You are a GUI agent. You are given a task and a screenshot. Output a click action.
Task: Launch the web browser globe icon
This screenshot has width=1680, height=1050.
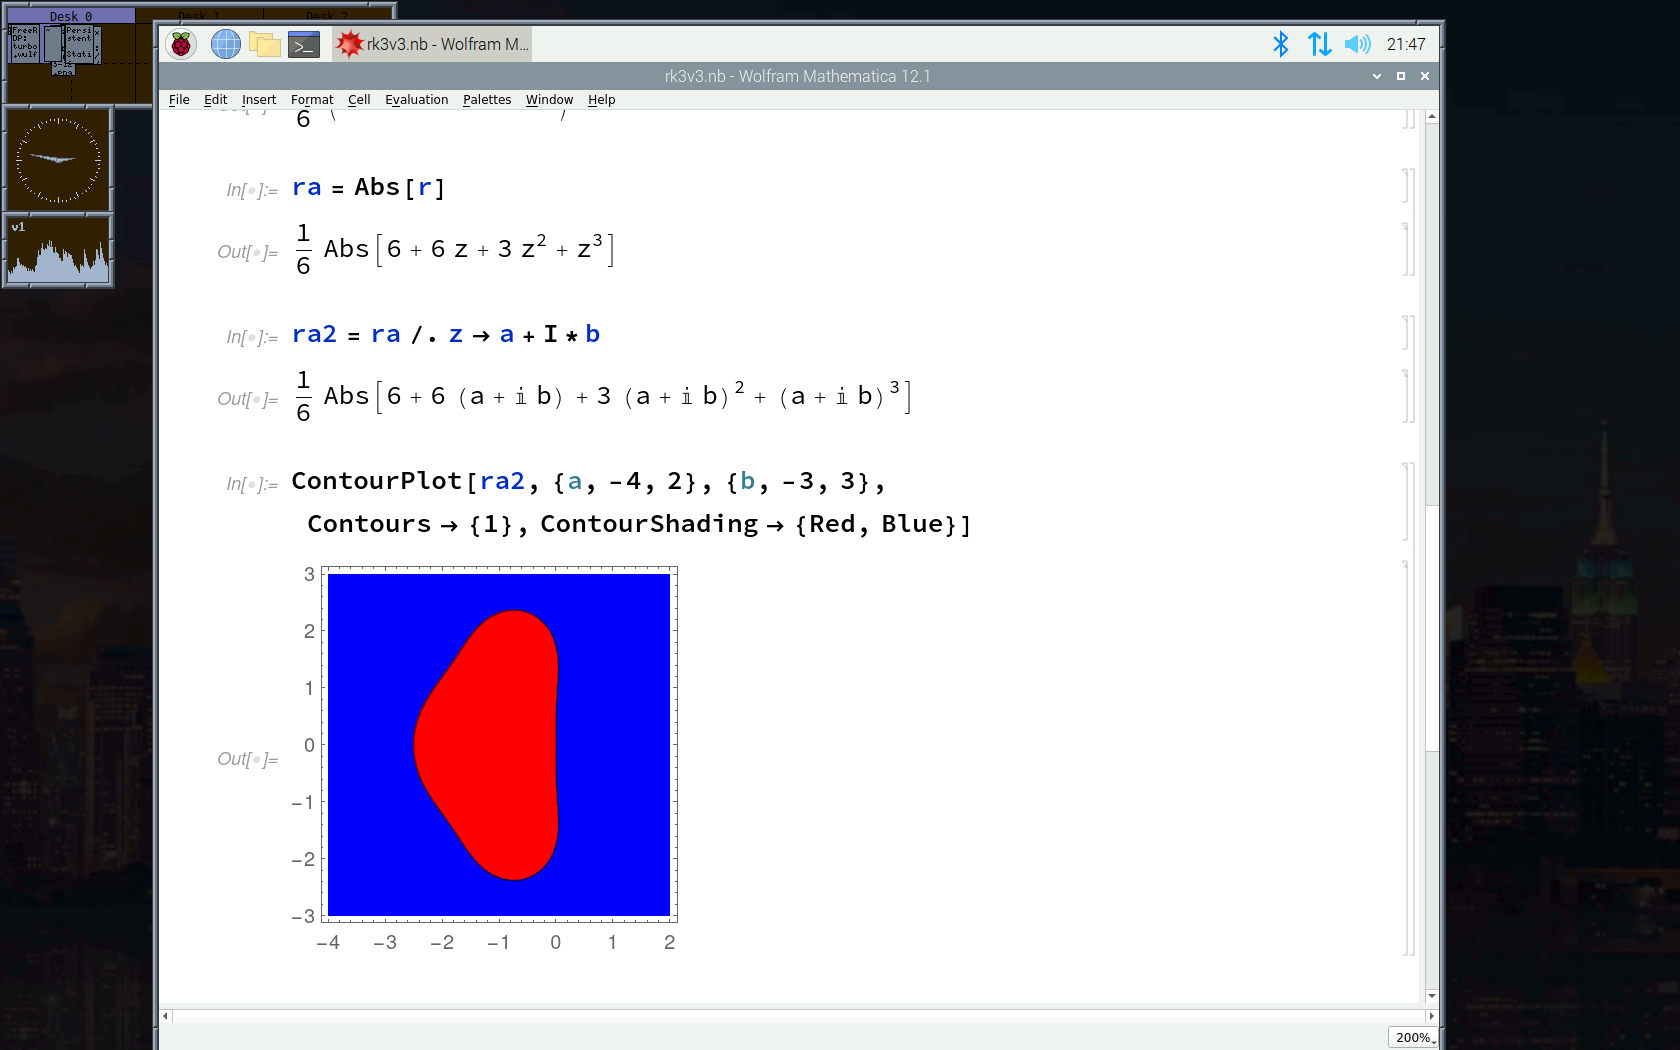click(x=226, y=44)
